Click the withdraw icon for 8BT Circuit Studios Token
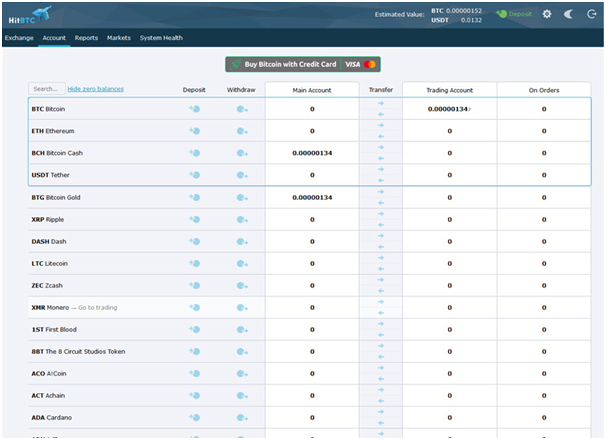 pos(242,352)
